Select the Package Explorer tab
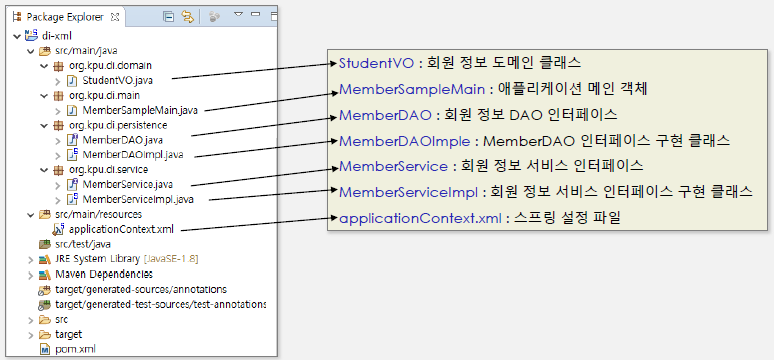 pos(65,17)
